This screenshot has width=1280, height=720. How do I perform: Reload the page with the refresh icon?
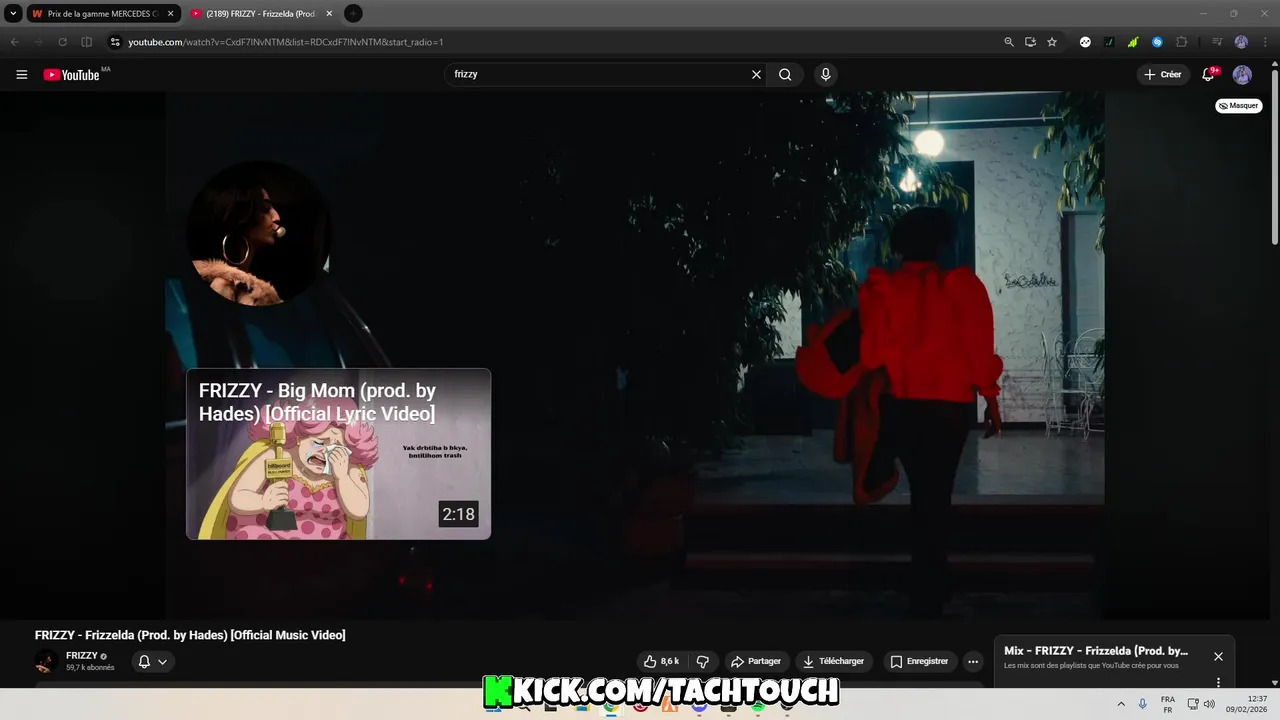click(62, 42)
